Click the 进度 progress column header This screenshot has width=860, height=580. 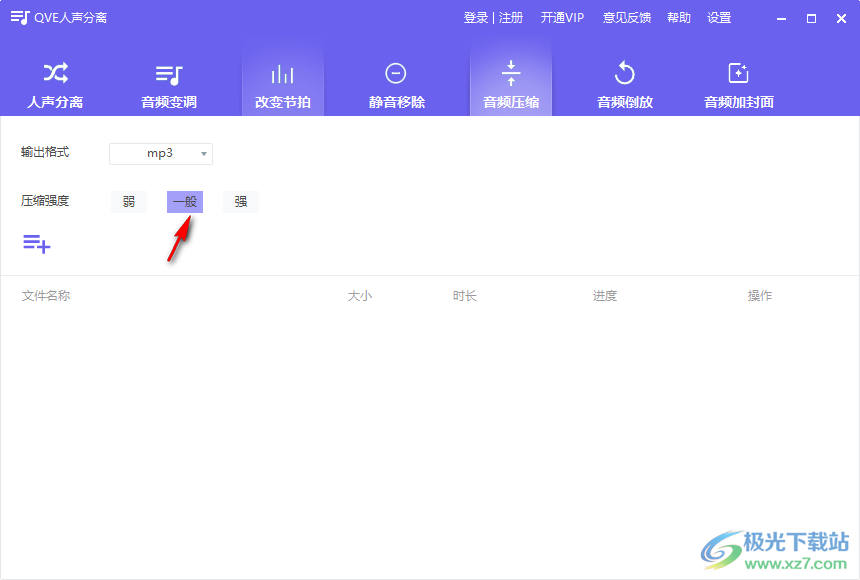[x=604, y=295]
